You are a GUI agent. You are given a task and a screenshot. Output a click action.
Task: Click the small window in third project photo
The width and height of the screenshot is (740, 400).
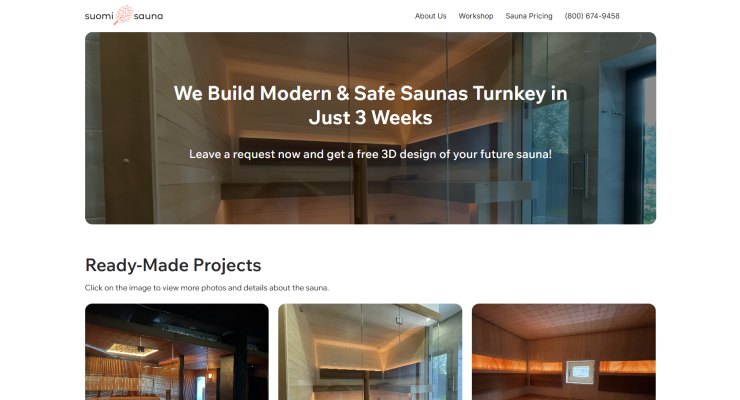click(x=580, y=372)
